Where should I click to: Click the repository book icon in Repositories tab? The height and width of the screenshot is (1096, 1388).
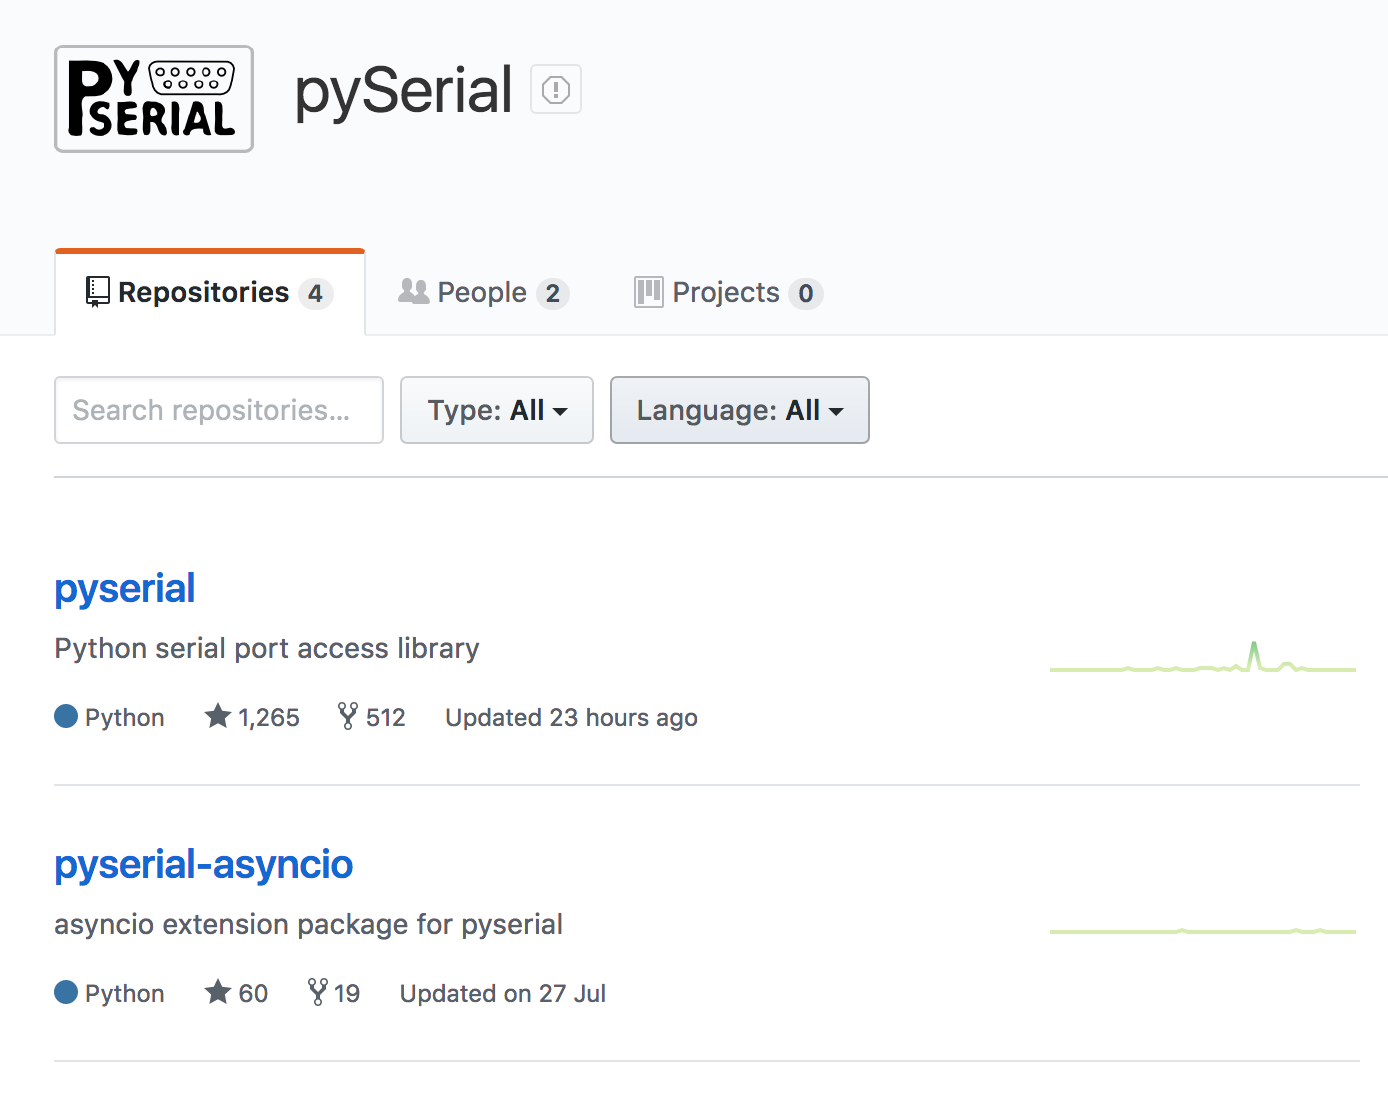pos(97,292)
